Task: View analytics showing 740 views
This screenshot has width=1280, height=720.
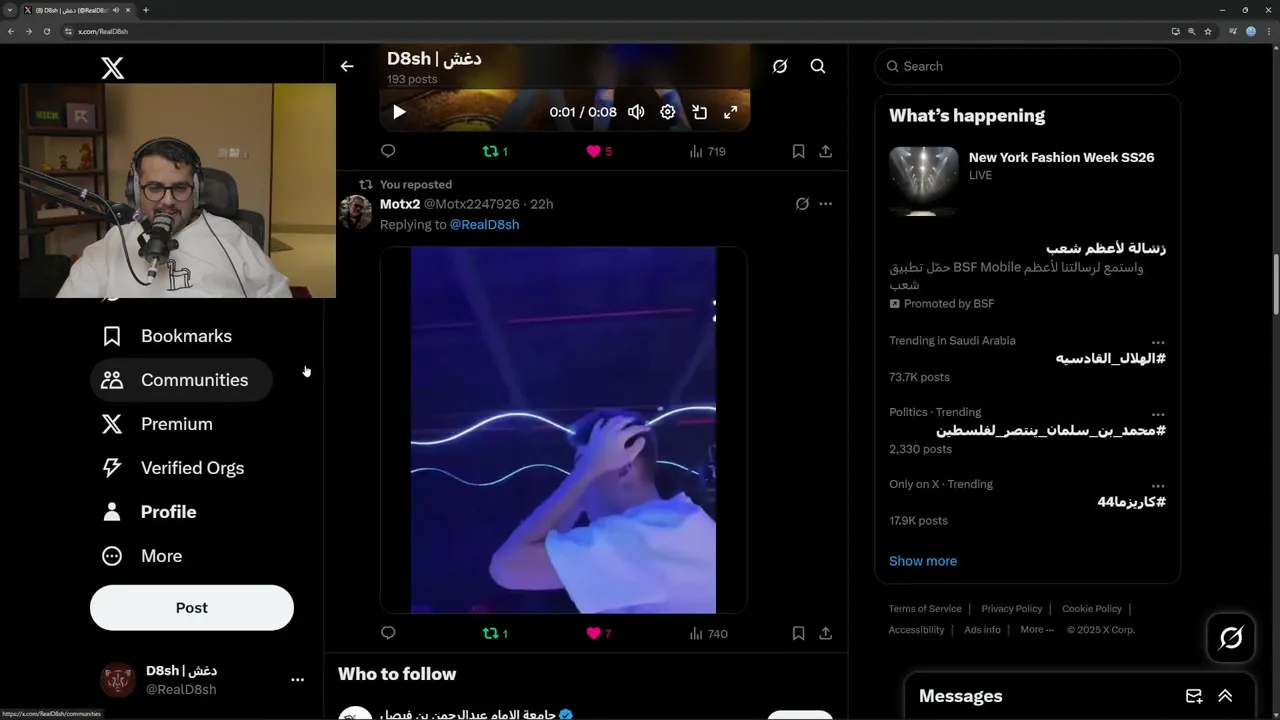Action: (x=708, y=633)
